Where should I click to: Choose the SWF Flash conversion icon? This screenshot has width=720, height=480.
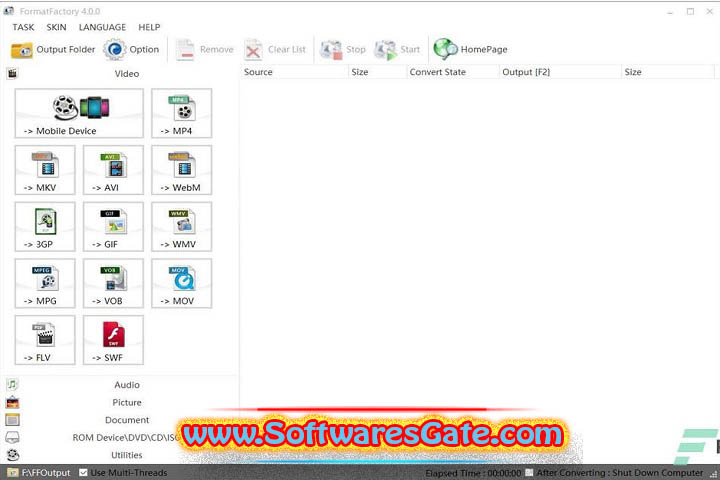coord(113,340)
